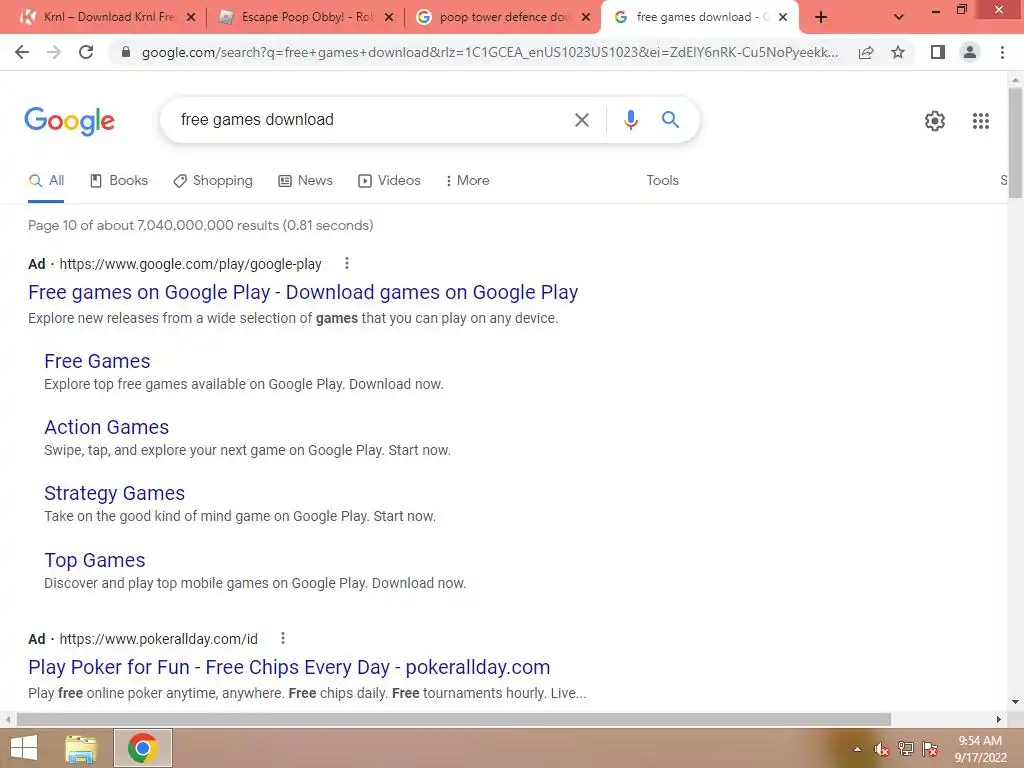
Task: Click the muted volume tray icon
Action: tap(881, 750)
